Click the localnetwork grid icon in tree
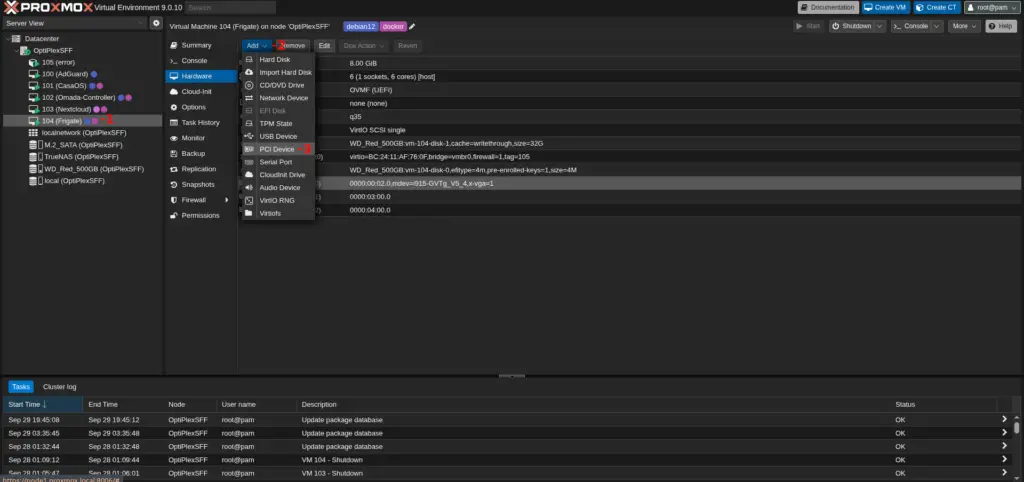 pos(35,133)
